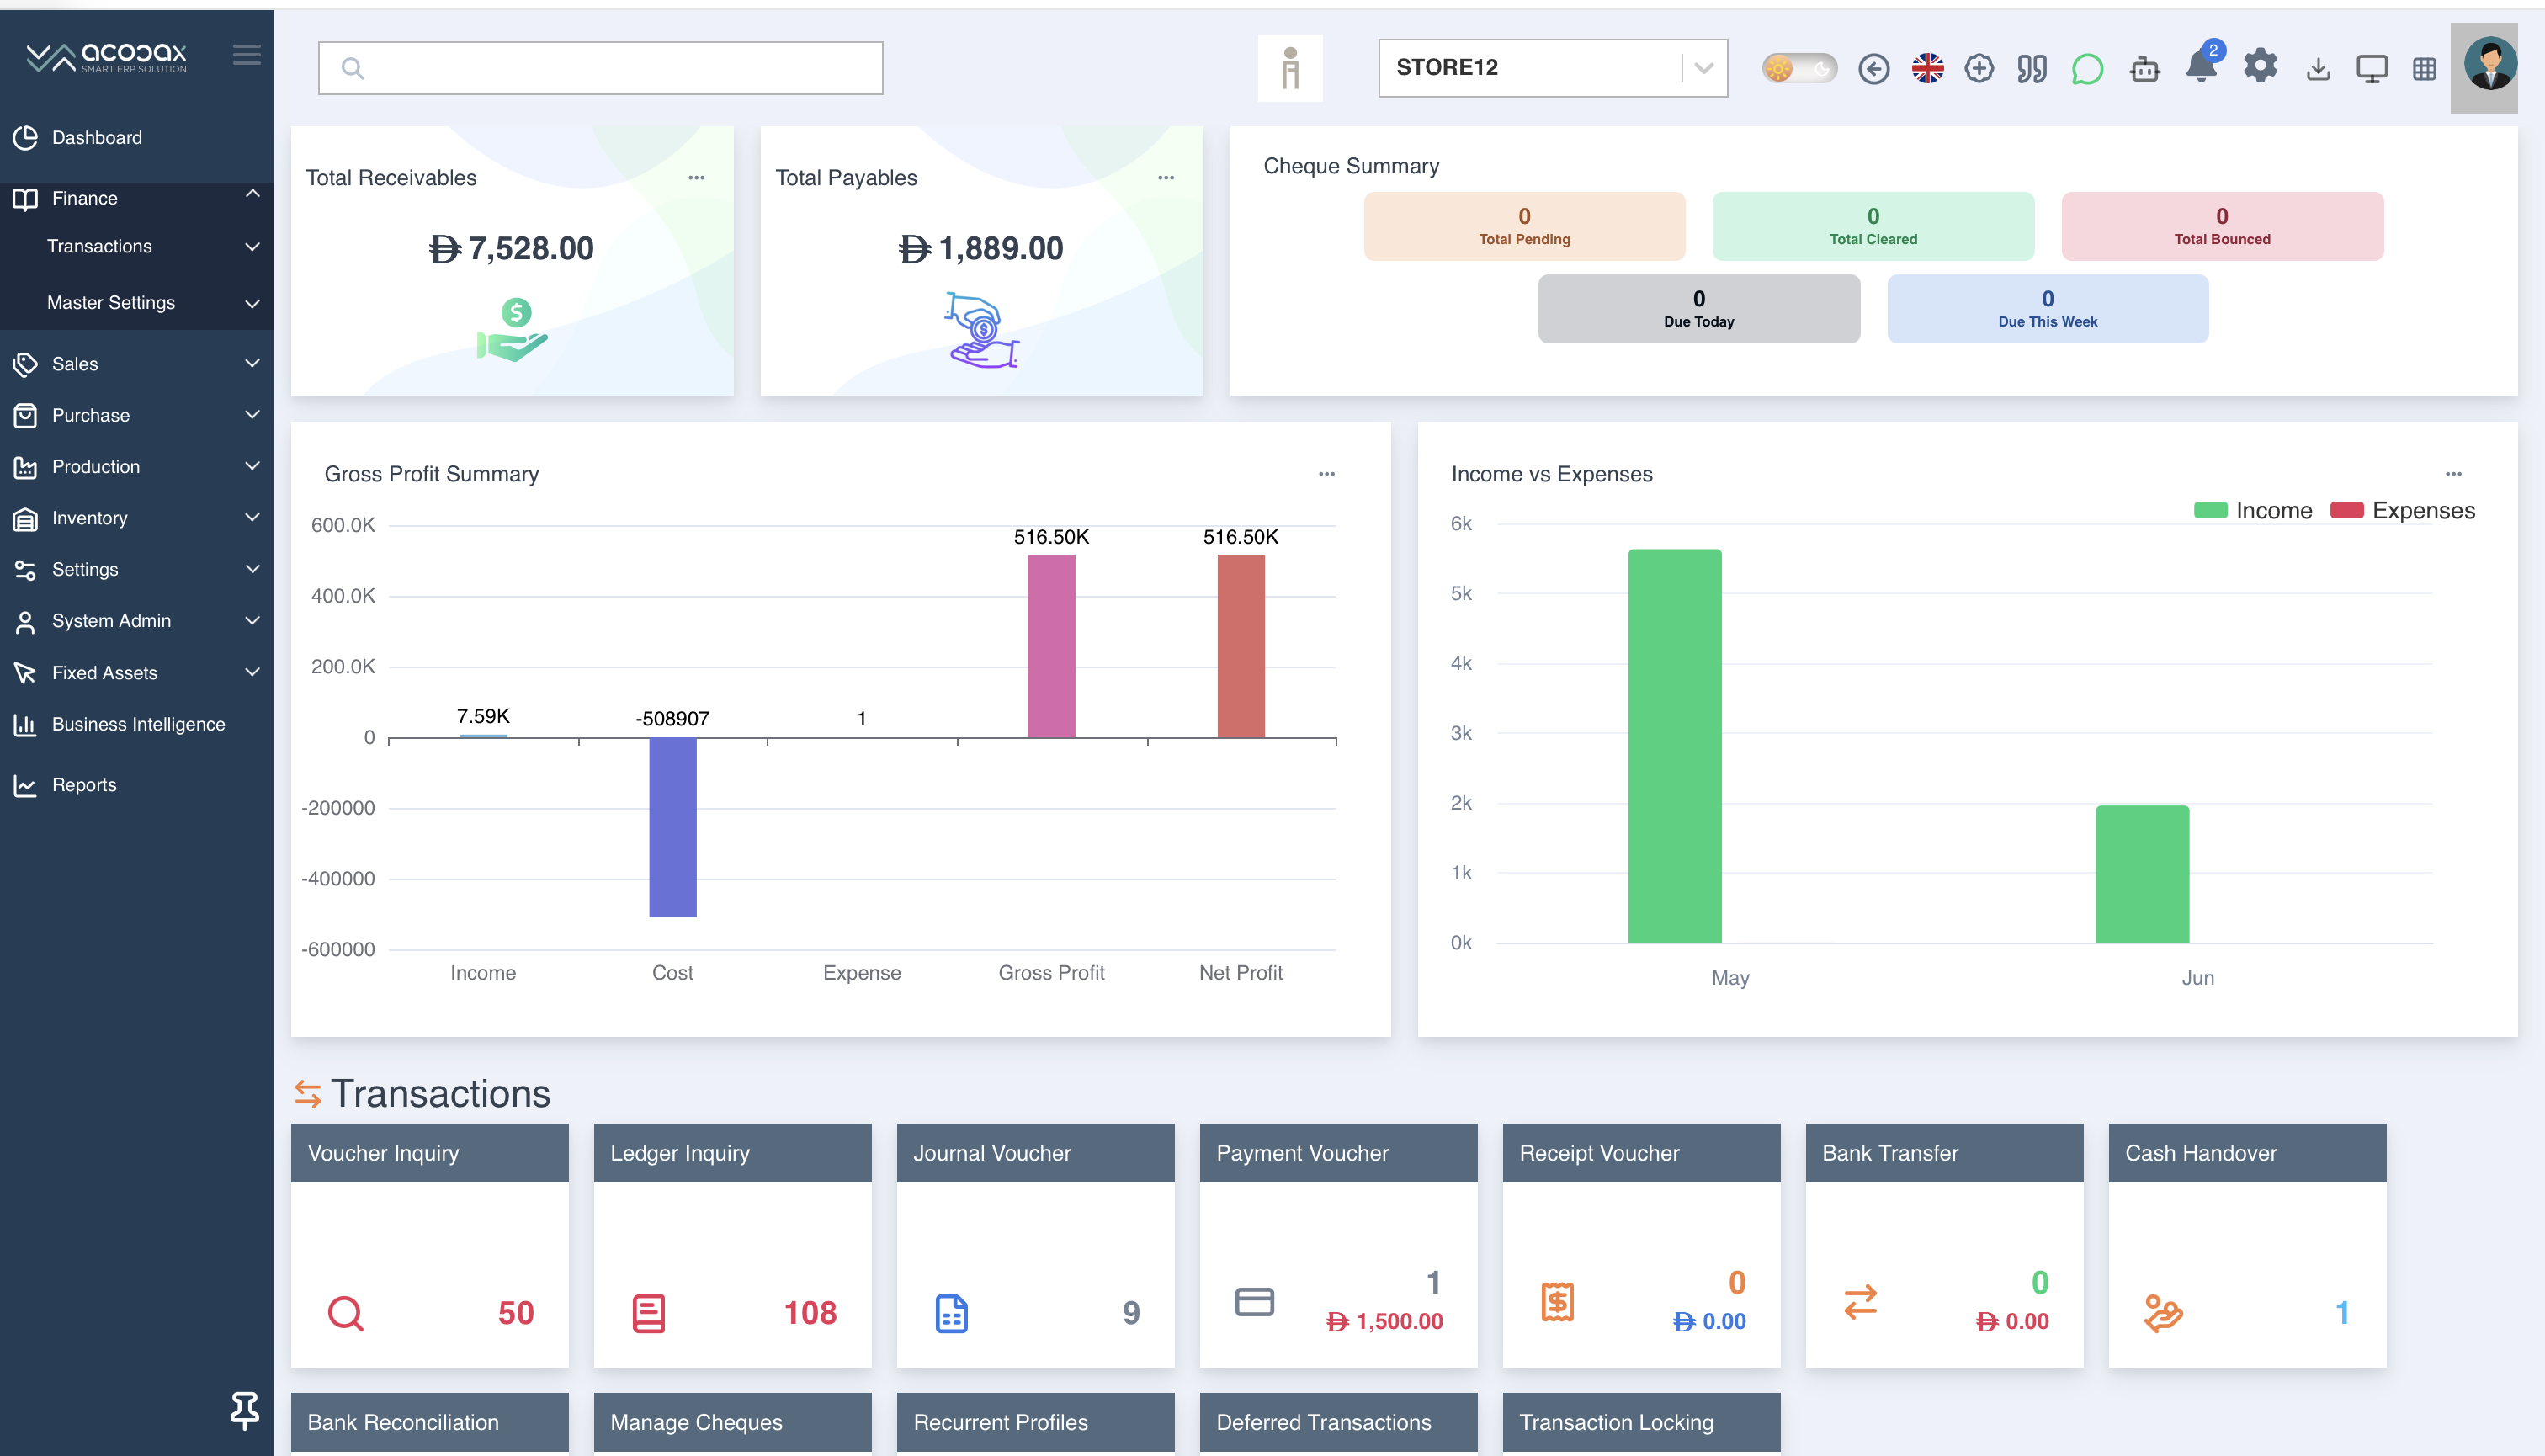2545x1456 pixels.
Task: Toggle Expenses series in chart legend
Action: click(x=2402, y=510)
